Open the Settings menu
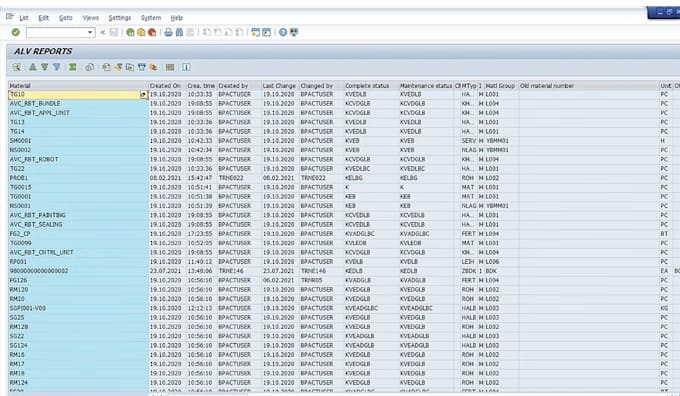 point(120,18)
